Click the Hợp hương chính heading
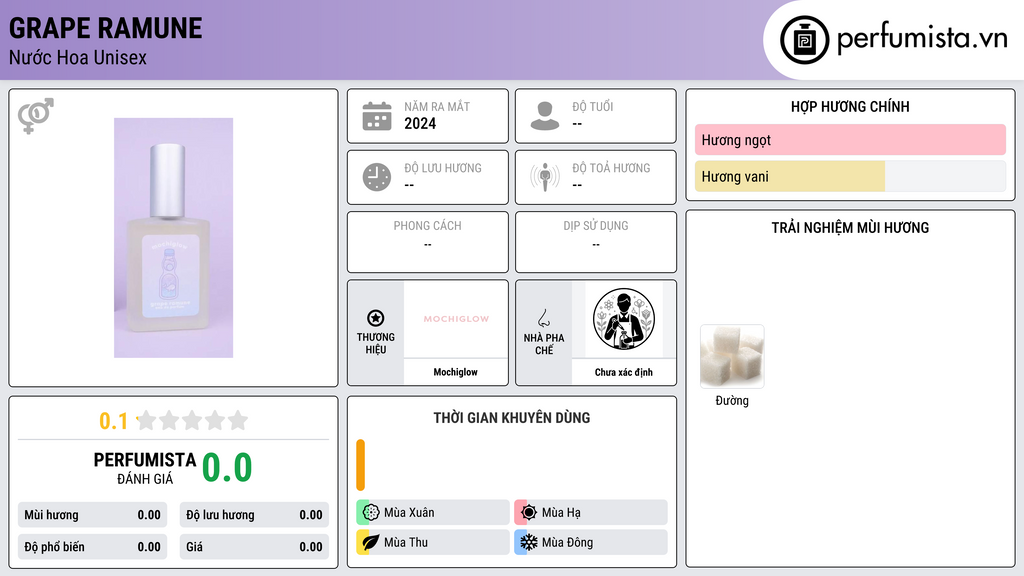 850,106
